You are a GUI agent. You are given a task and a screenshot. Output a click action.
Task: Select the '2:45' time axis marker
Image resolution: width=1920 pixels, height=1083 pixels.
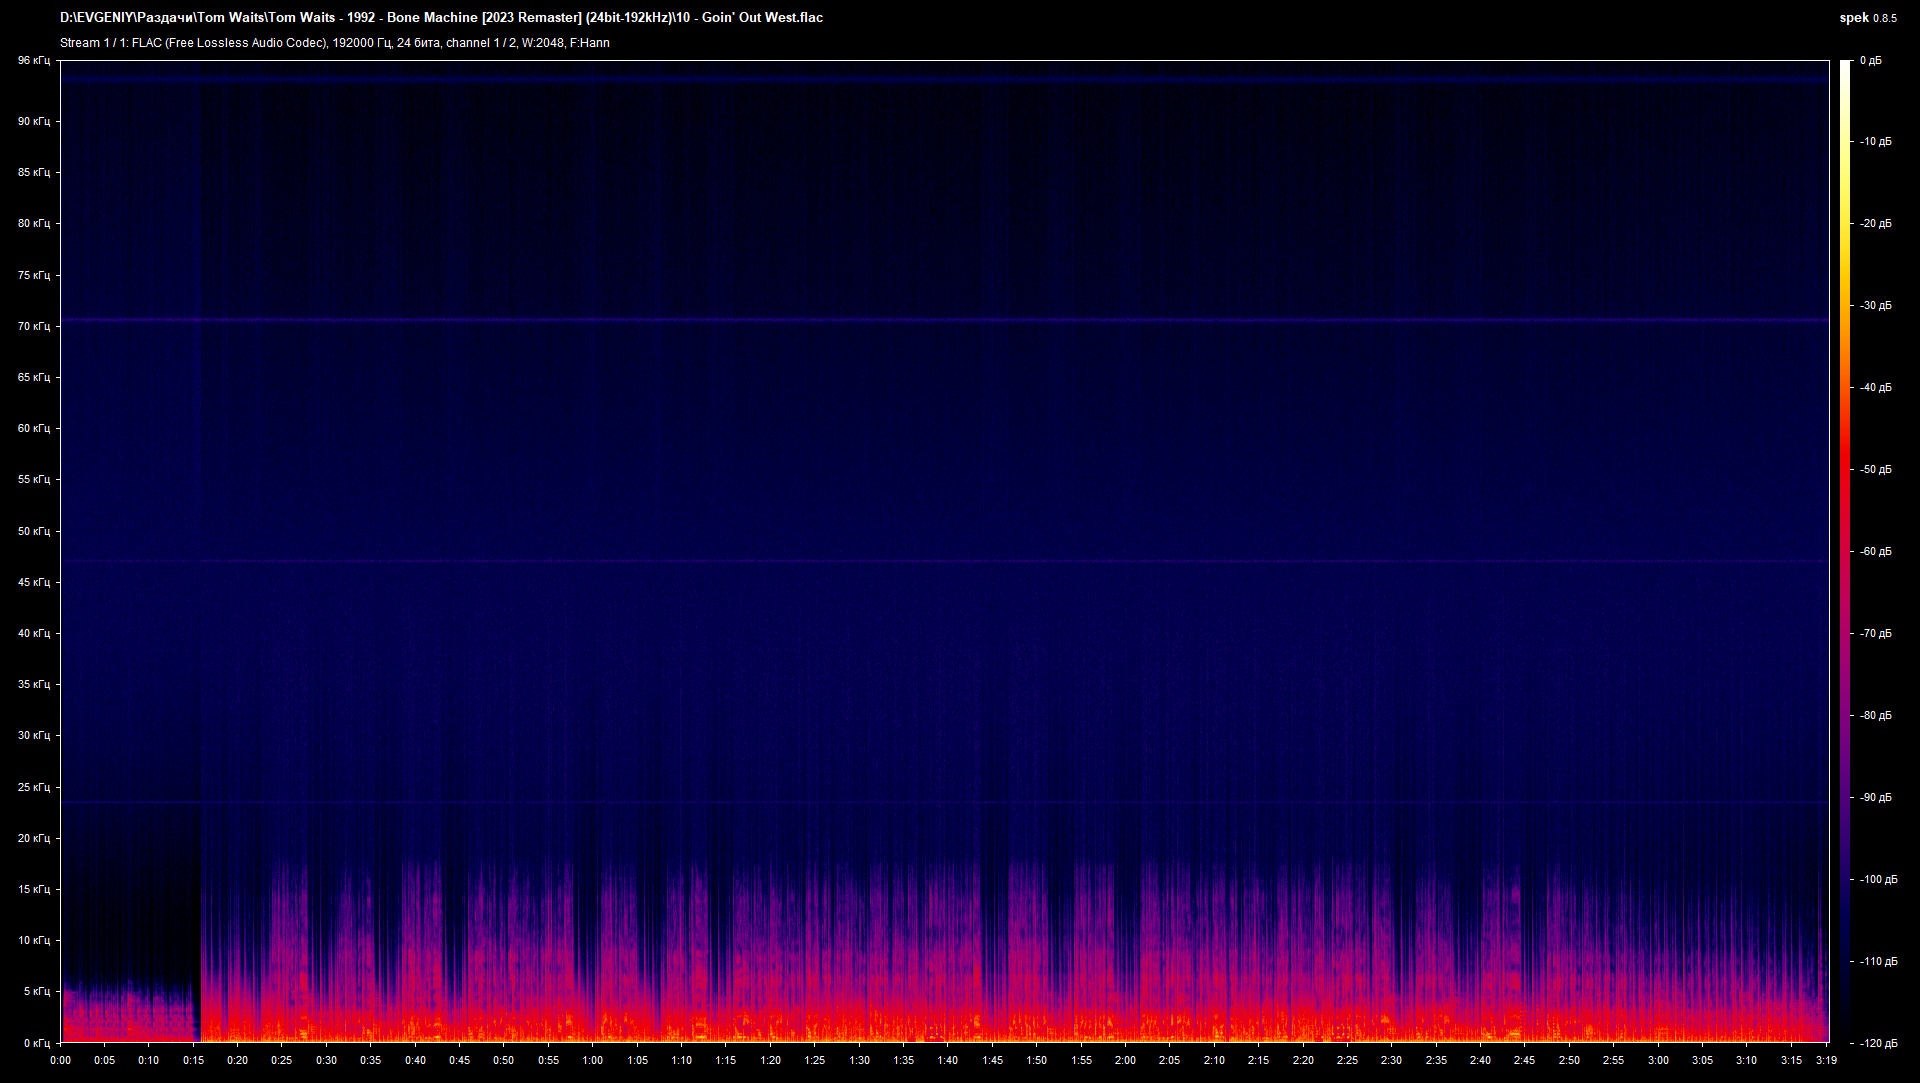[1524, 1060]
